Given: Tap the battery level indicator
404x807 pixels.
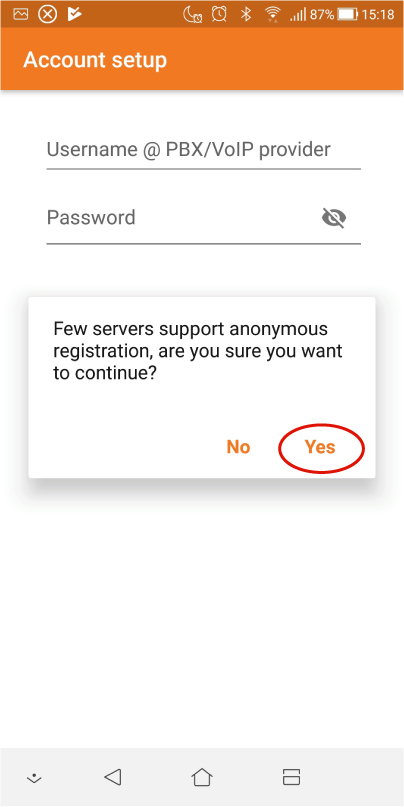Looking at the screenshot, I should pos(347,14).
